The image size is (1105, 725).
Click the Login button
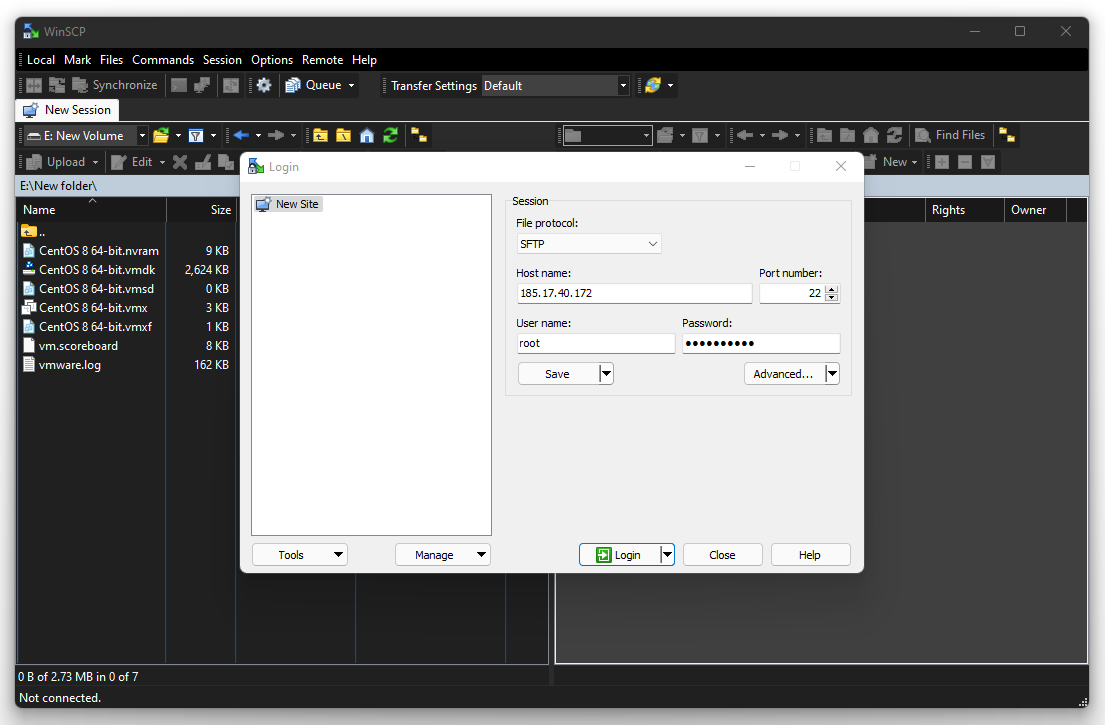coord(619,554)
